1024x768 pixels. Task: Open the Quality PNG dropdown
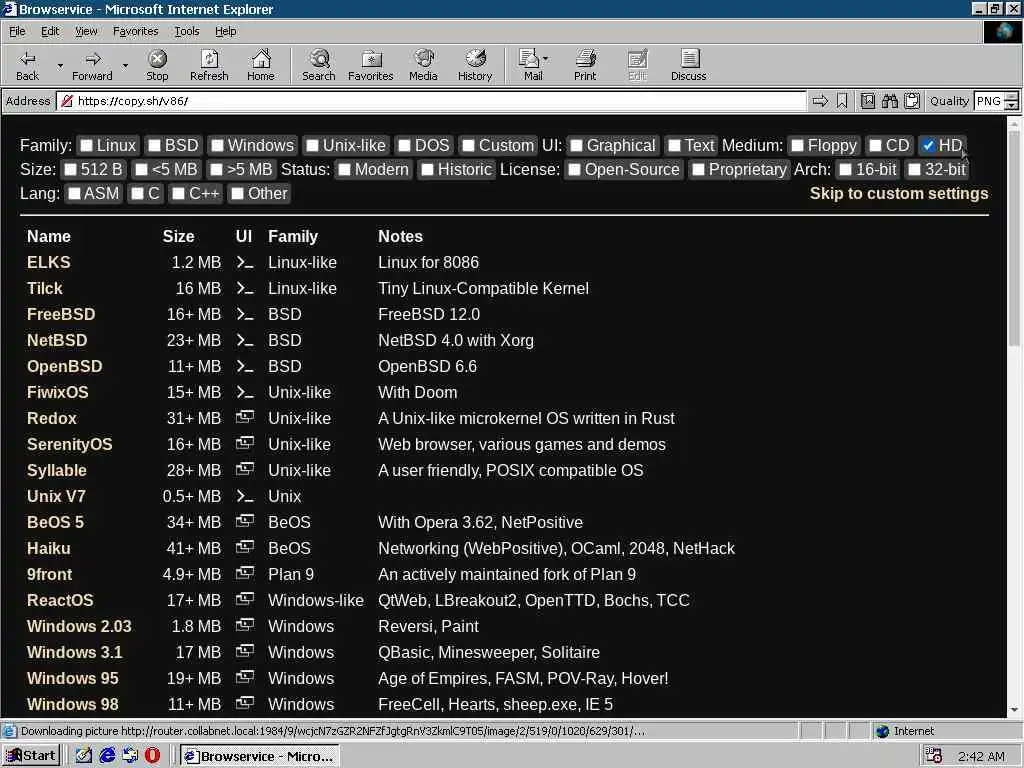[1011, 101]
